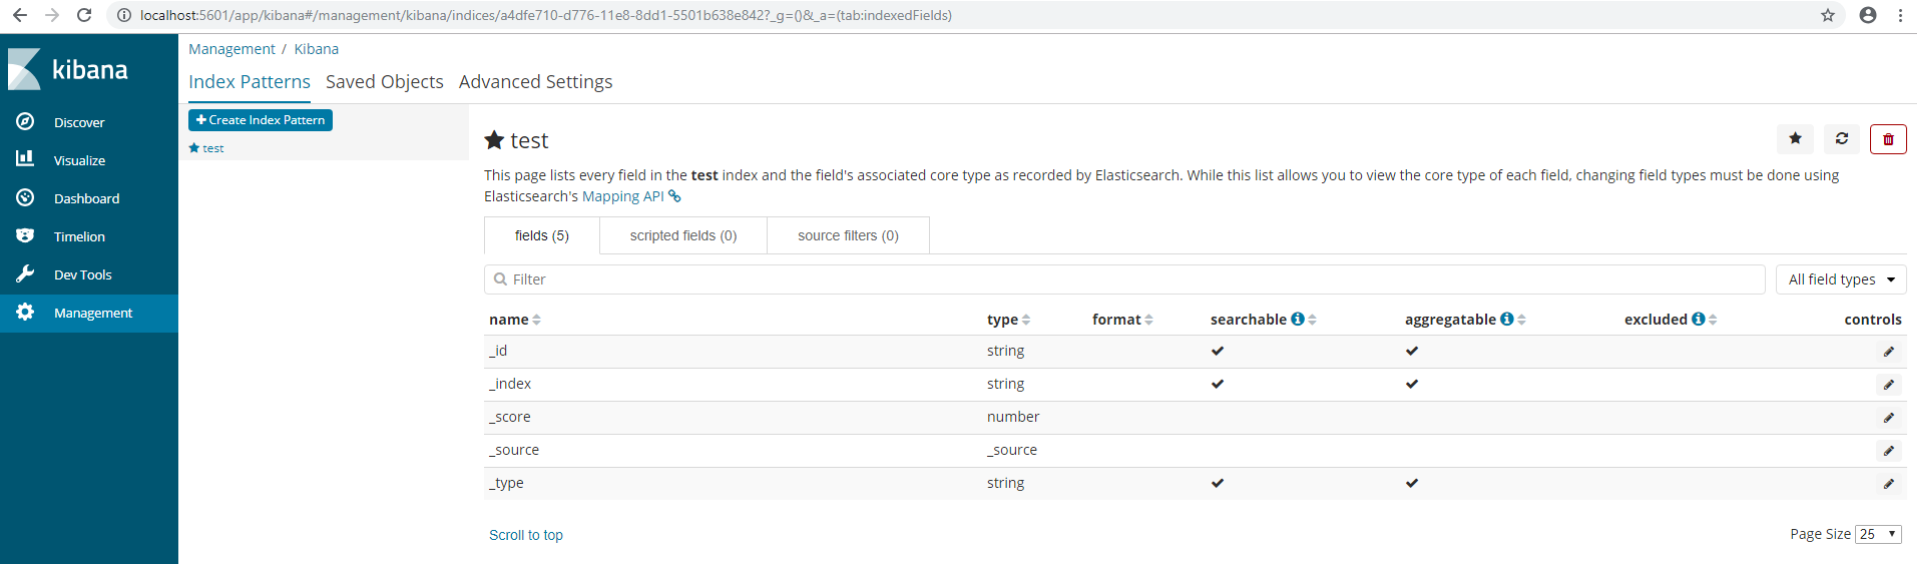Click the red delete index pattern icon

point(1888,139)
